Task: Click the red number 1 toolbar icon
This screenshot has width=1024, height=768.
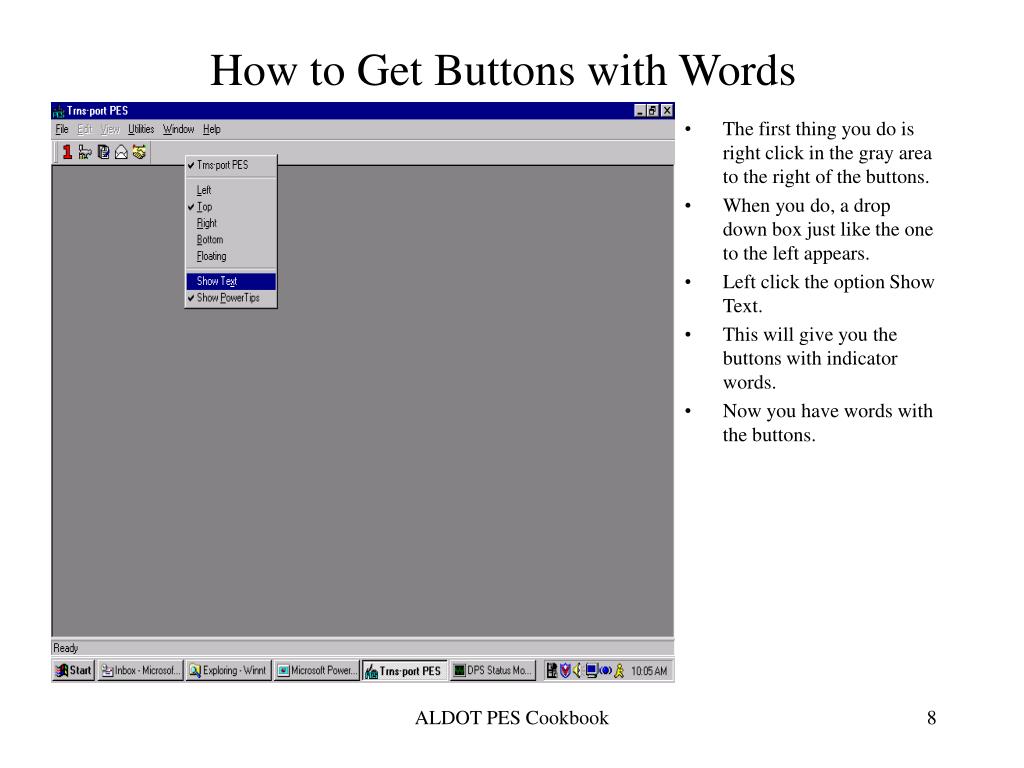Action: (x=67, y=152)
